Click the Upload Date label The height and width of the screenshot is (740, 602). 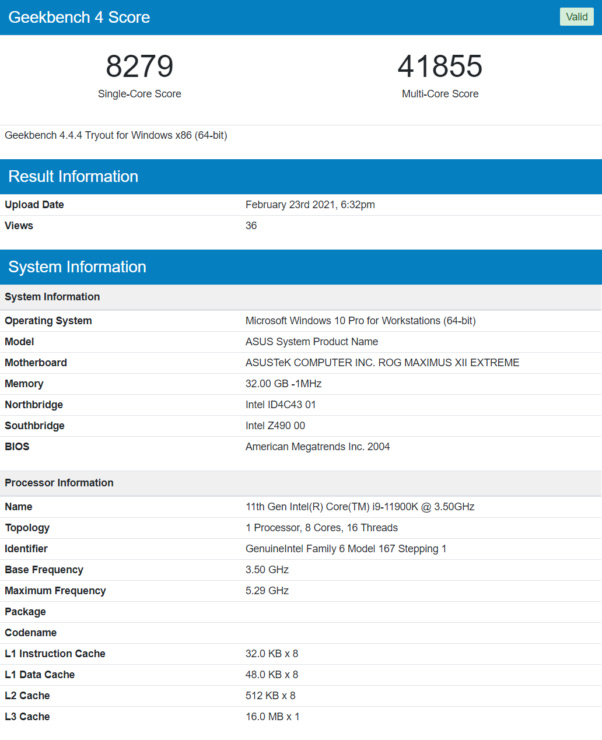34,205
